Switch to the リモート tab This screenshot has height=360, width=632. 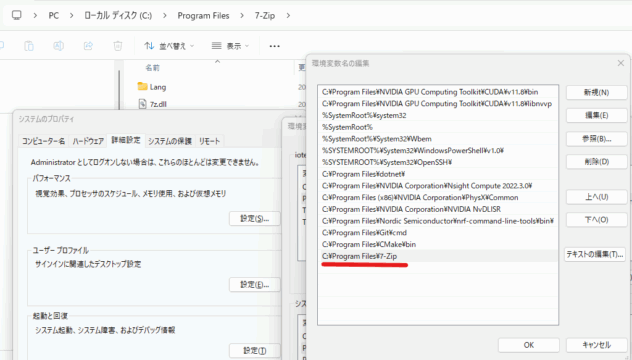pos(209,141)
